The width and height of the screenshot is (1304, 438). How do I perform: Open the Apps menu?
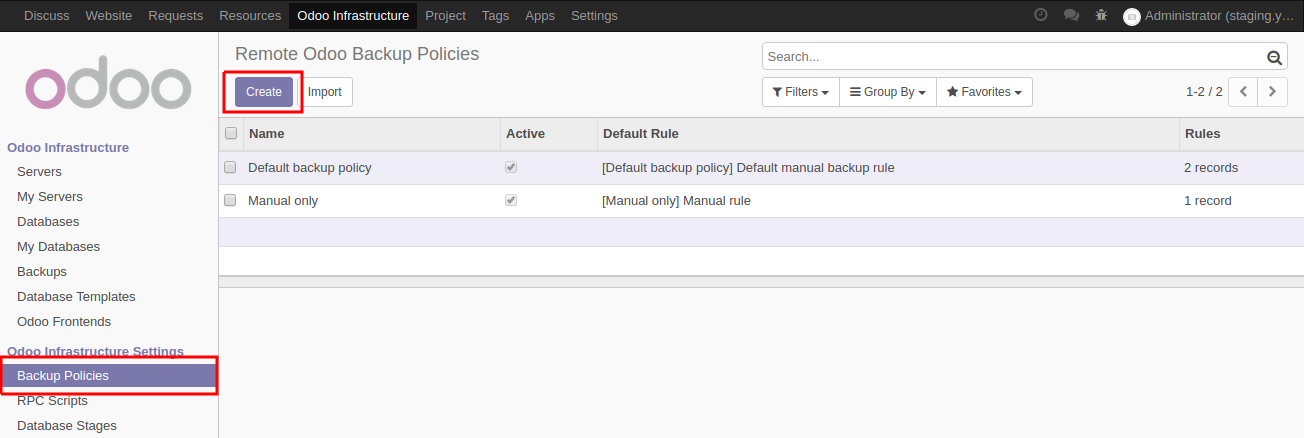540,15
